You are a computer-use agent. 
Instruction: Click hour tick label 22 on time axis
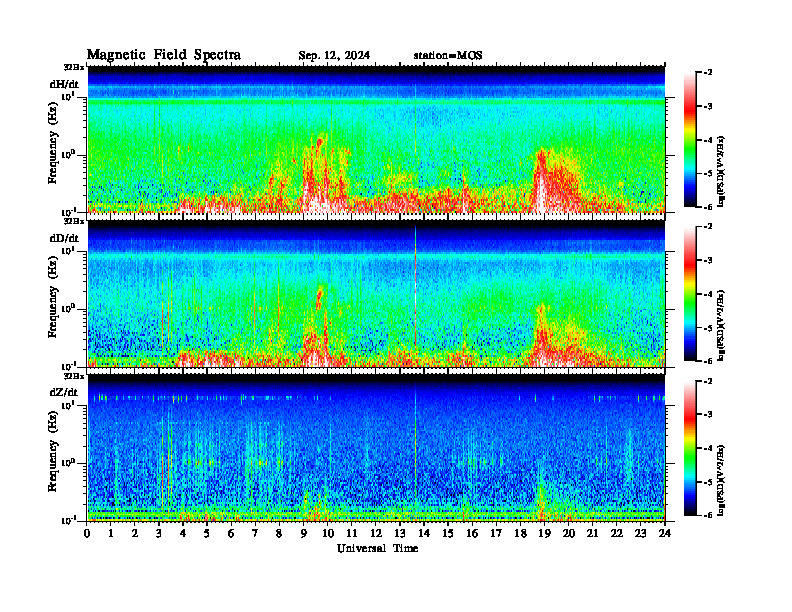[x=617, y=534]
